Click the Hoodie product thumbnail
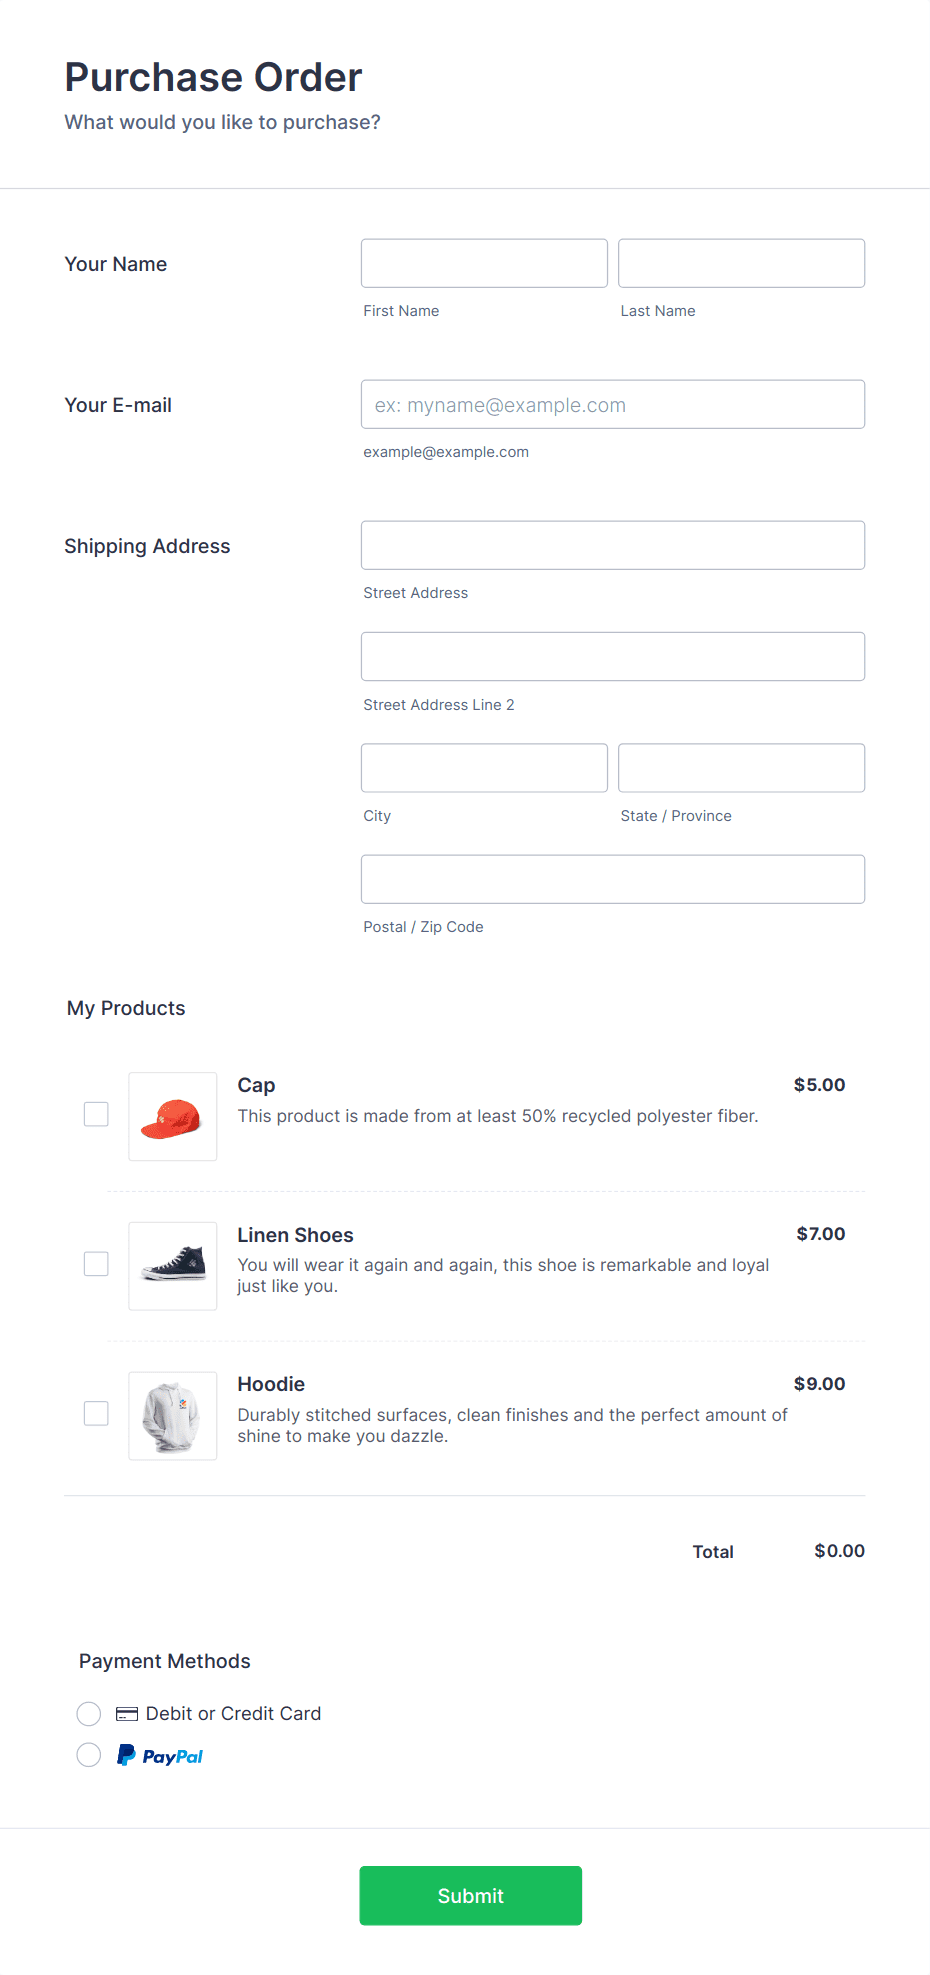 pos(172,1415)
